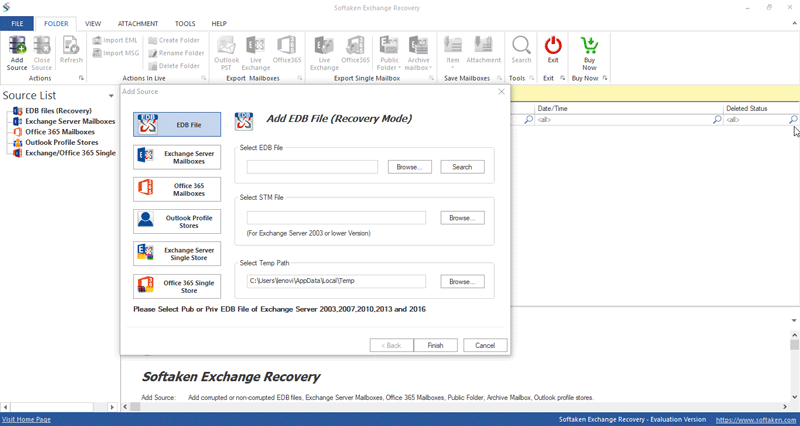Click Browse for Temp Path
The image size is (800, 426).
pos(462,281)
